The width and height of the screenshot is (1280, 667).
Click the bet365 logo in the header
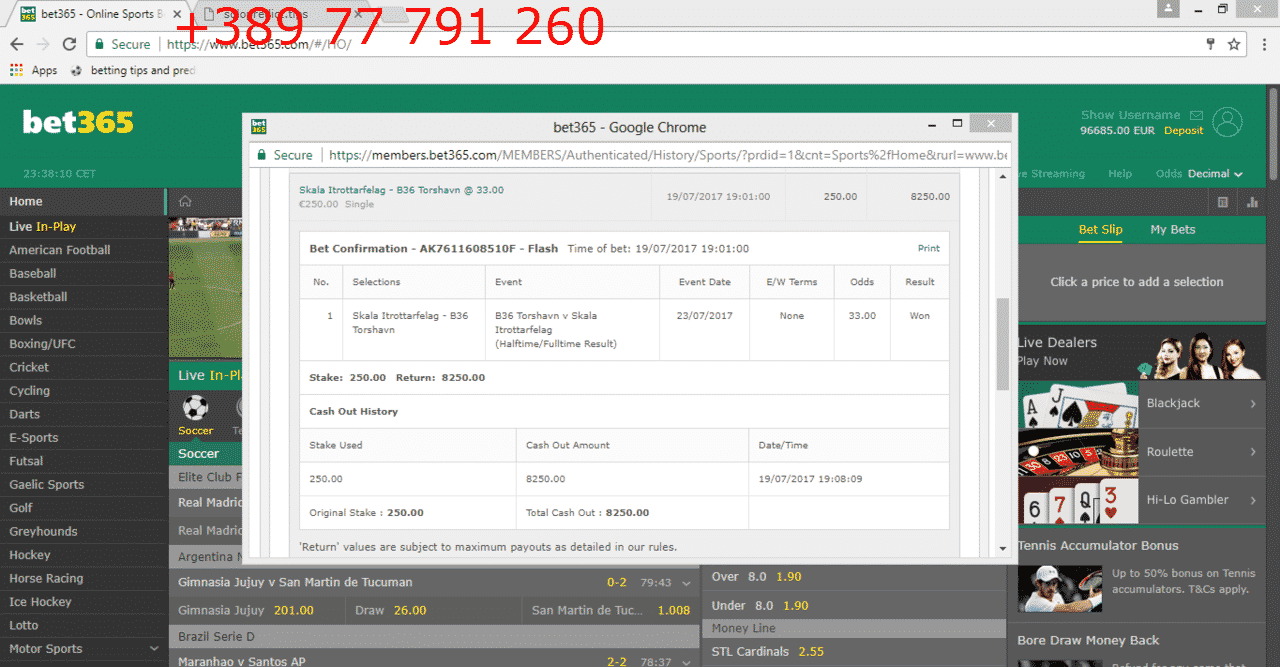click(78, 122)
